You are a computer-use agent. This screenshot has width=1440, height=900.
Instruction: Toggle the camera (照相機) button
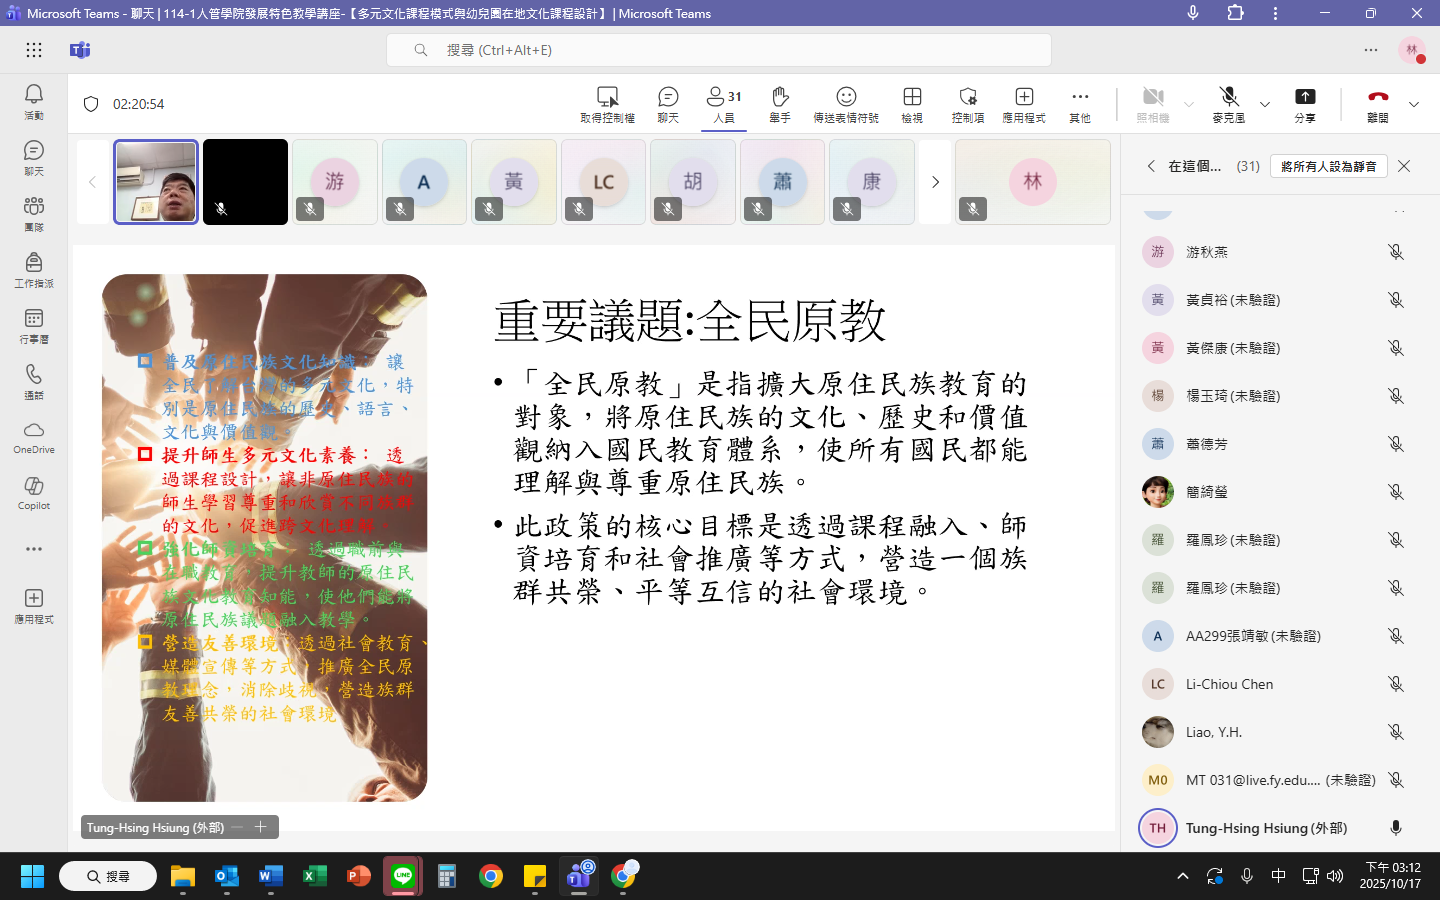pos(1153,103)
